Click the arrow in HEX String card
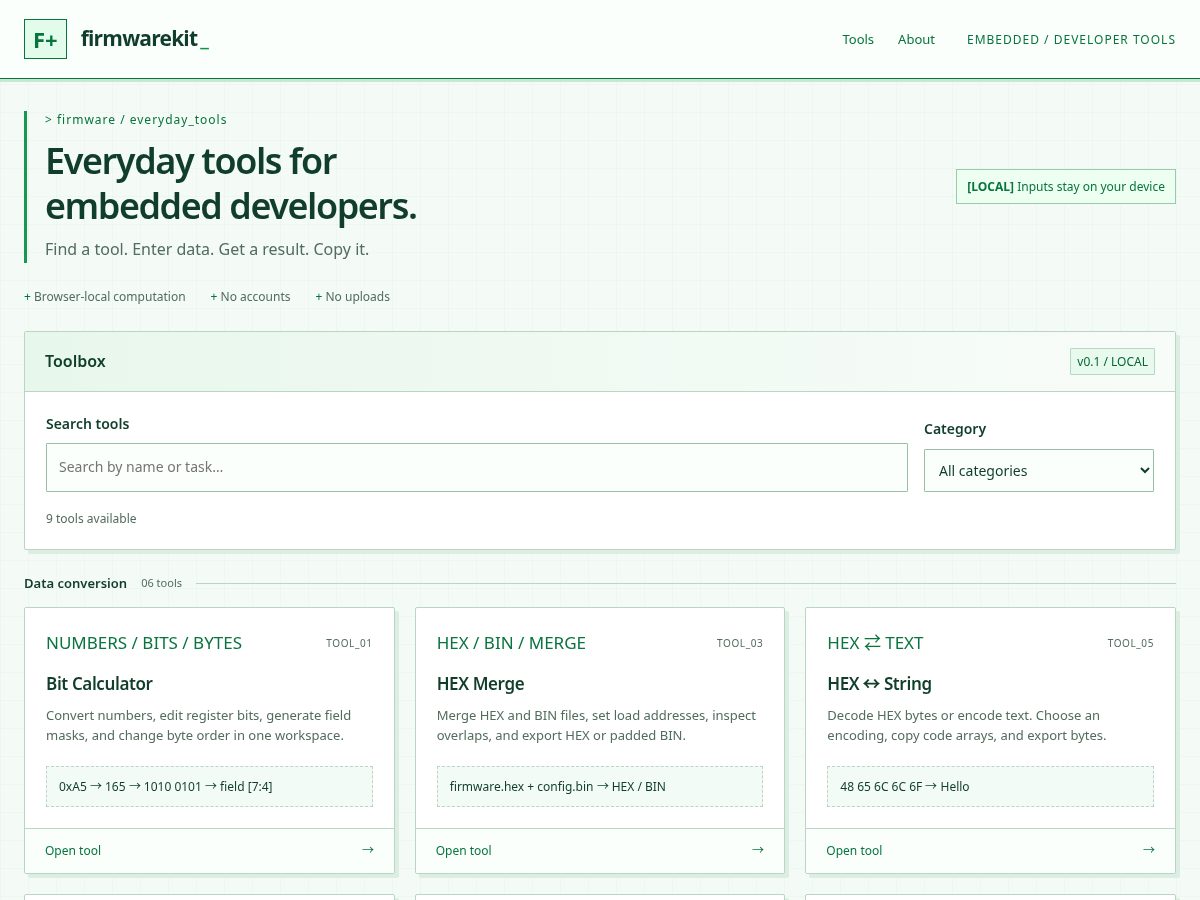This screenshot has width=1200, height=900. pyautogui.click(x=1148, y=850)
